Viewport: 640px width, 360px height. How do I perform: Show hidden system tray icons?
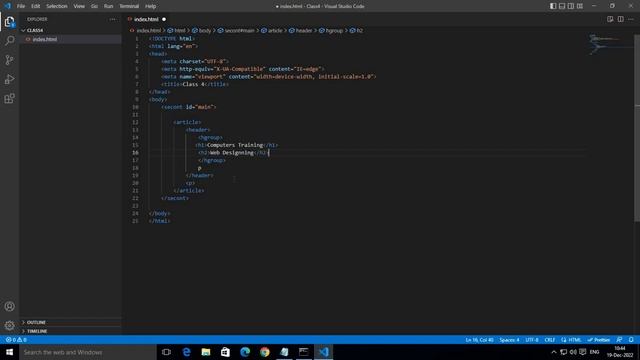[554, 352]
